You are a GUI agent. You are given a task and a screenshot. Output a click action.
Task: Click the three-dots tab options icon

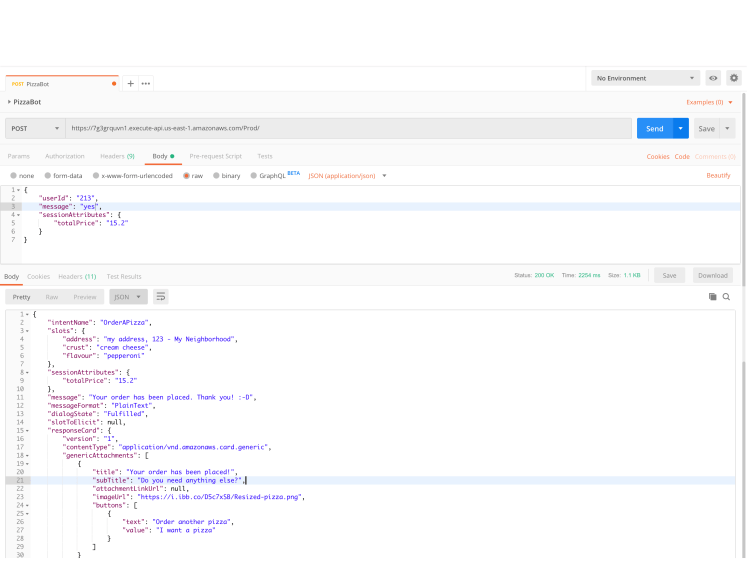coord(146,83)
